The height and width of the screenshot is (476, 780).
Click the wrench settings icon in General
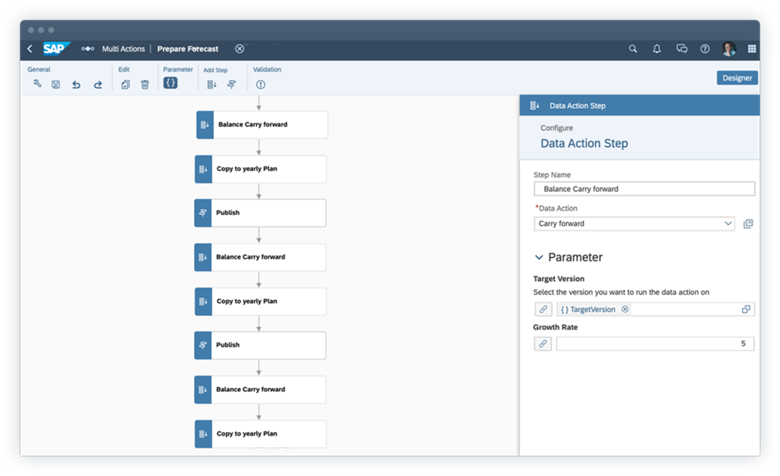37,85
